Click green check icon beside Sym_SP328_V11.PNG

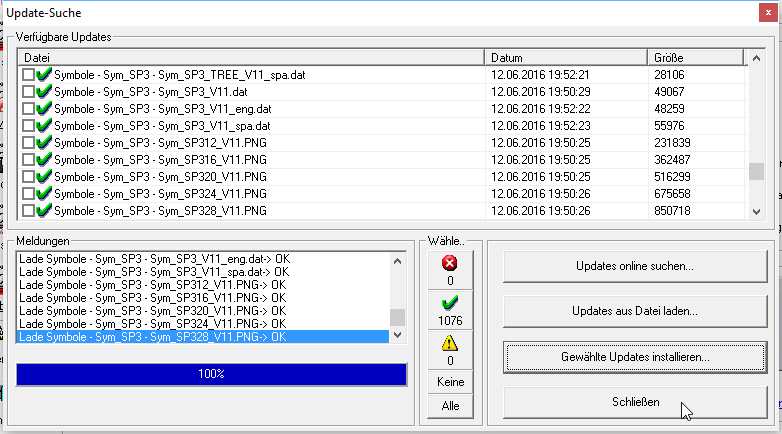[44, 211]
